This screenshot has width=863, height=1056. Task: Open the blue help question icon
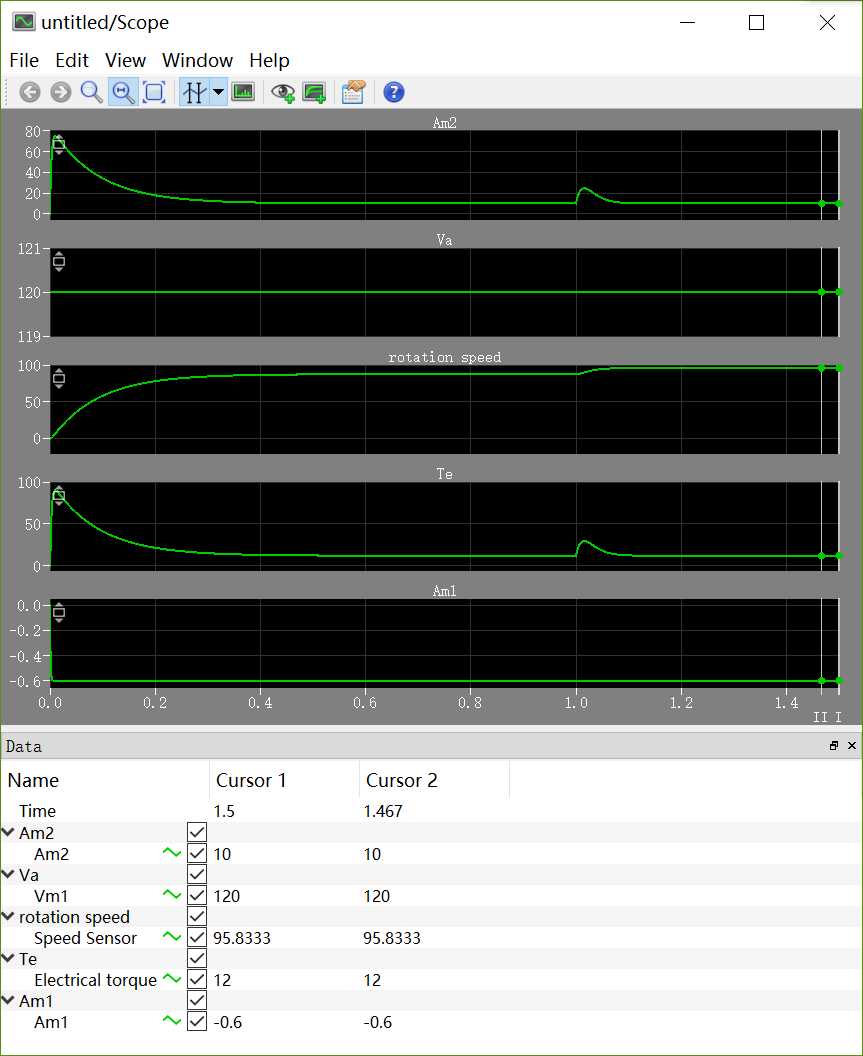click(x=394, y=92)
